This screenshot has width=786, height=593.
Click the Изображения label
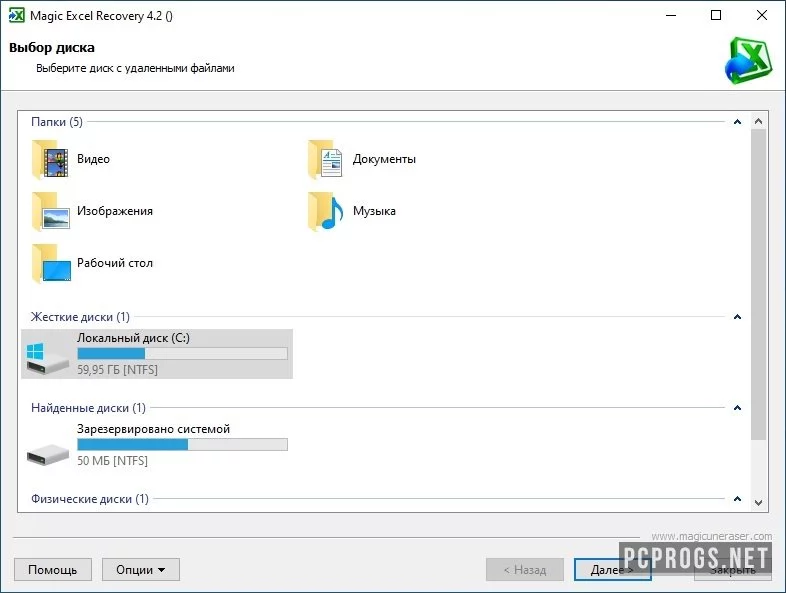click(x=115, y=211)
